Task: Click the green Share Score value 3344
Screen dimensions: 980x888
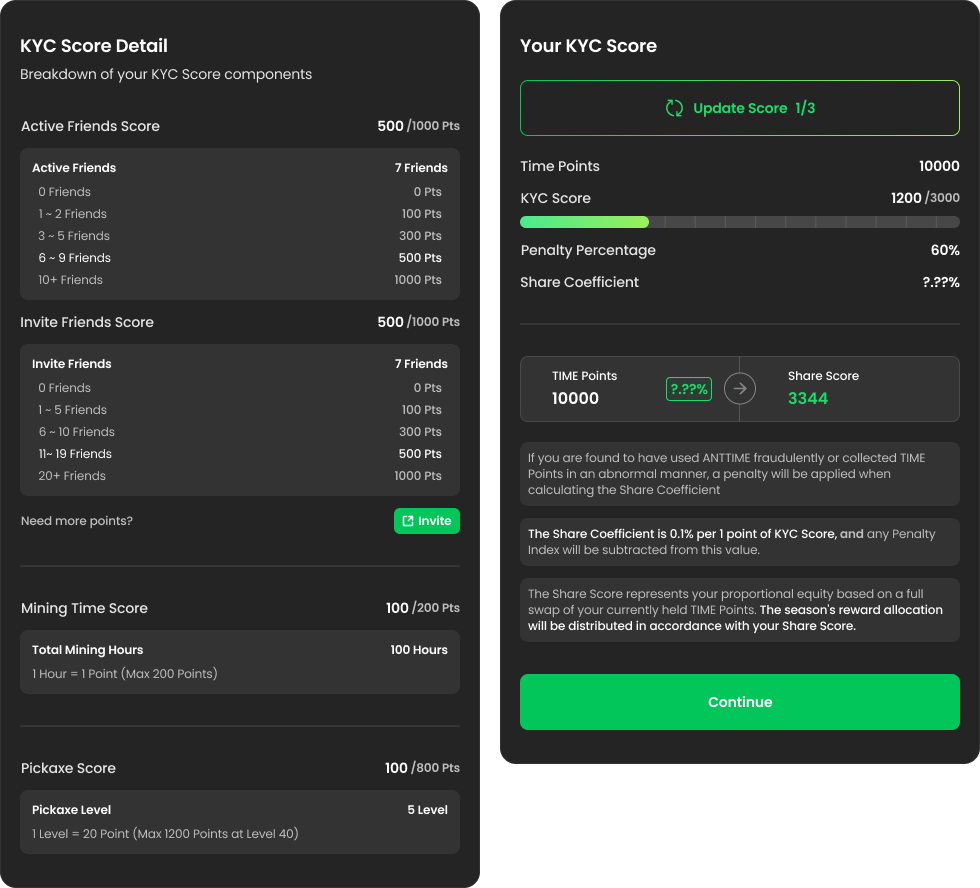Action: tap(808, 399)
